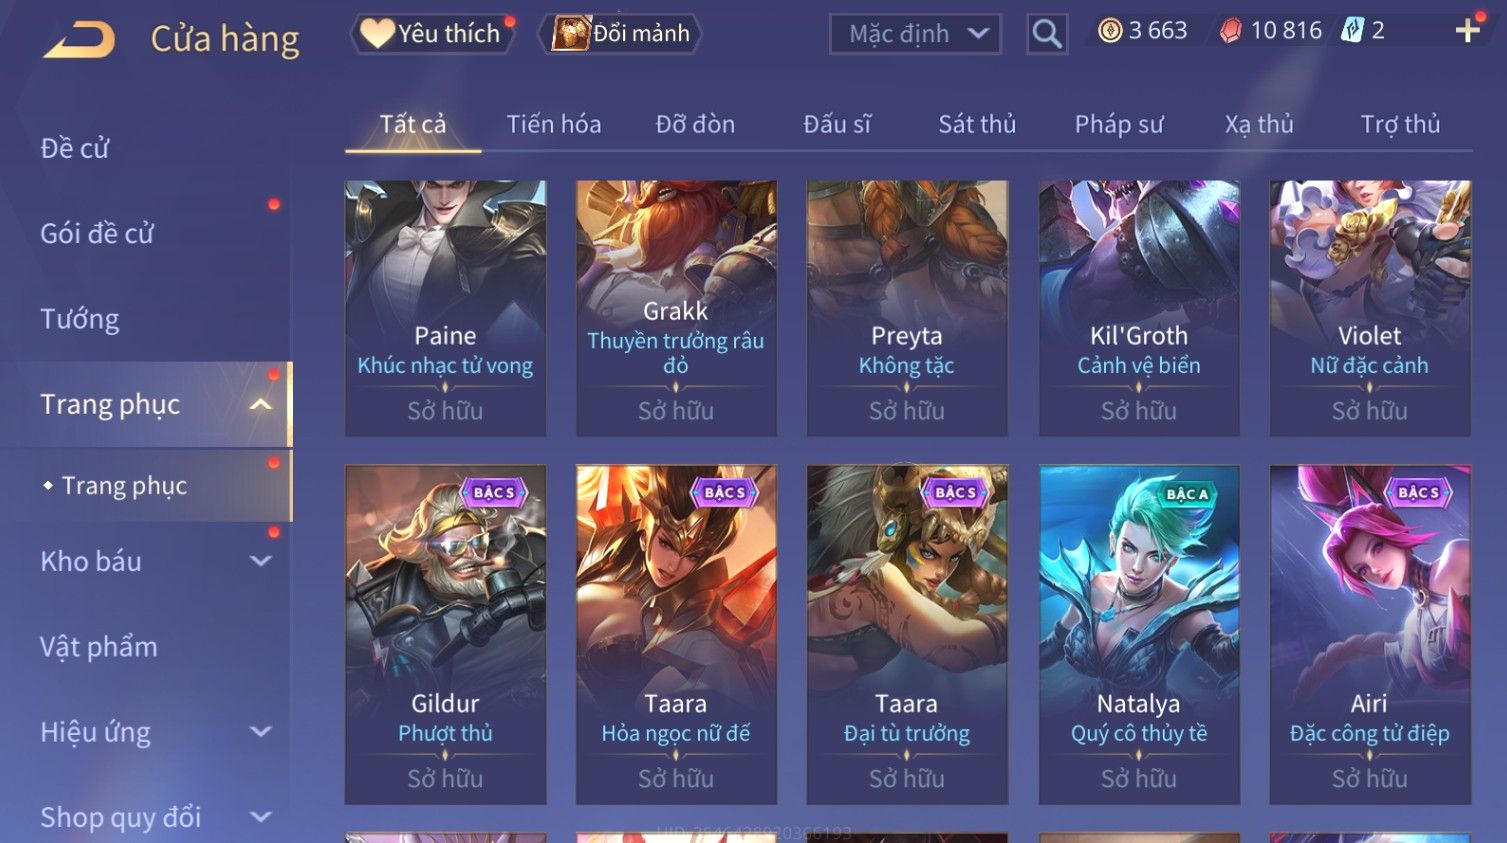Open the search magnifier icon

[1047, 34]
